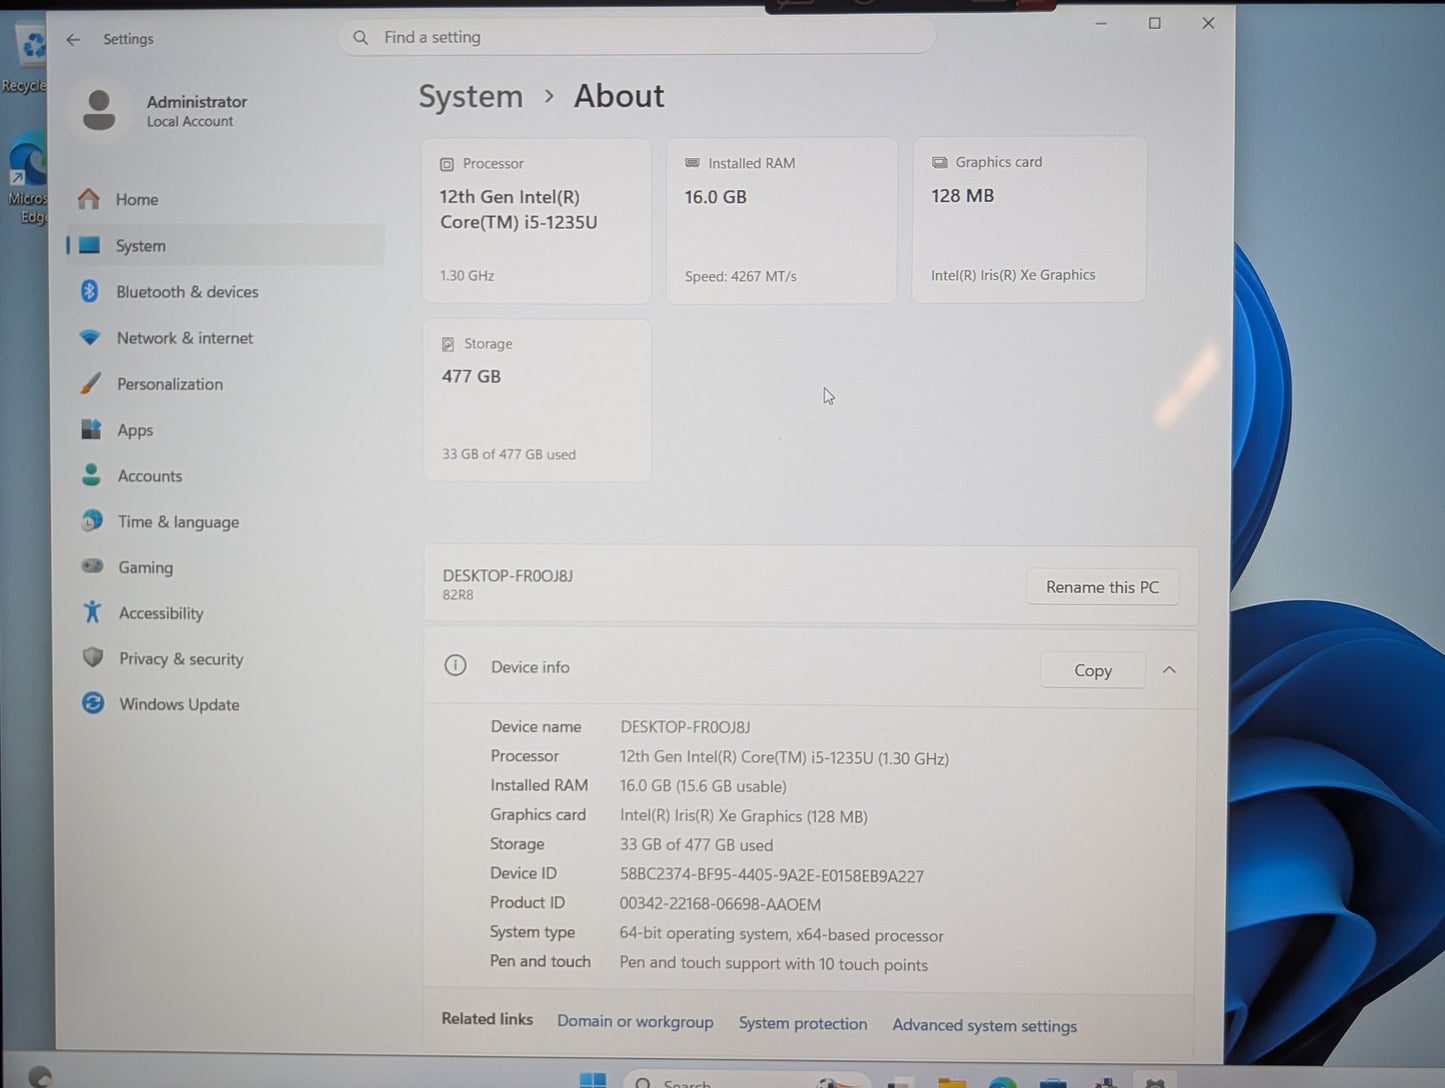This screenshot has height=1088, width=1445.
Task: Click the DESKTOP-FR0OJ8J header above 82R8
Action: pyautogui.click(x=507, y=575)
